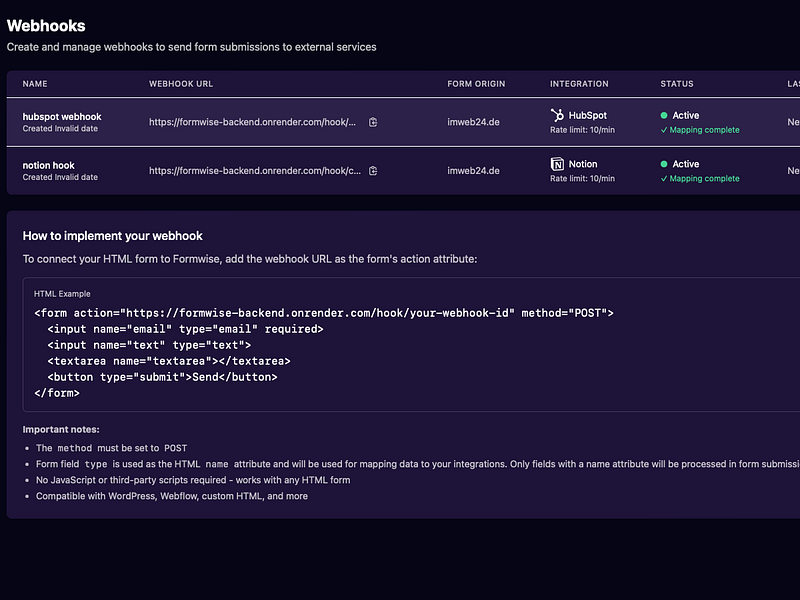Screen dimensions: 800x600
Task: Click note about WordPress and Webflow compatibility
Action: pyautogui.click(x=172, y=496)
